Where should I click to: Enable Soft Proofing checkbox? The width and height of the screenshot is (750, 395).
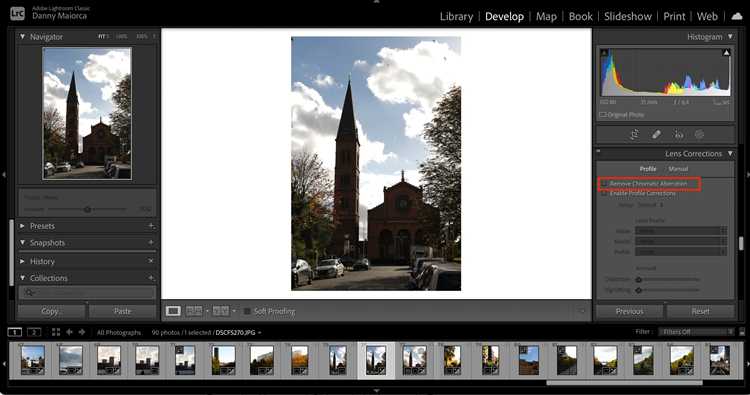tap(247, 311)
